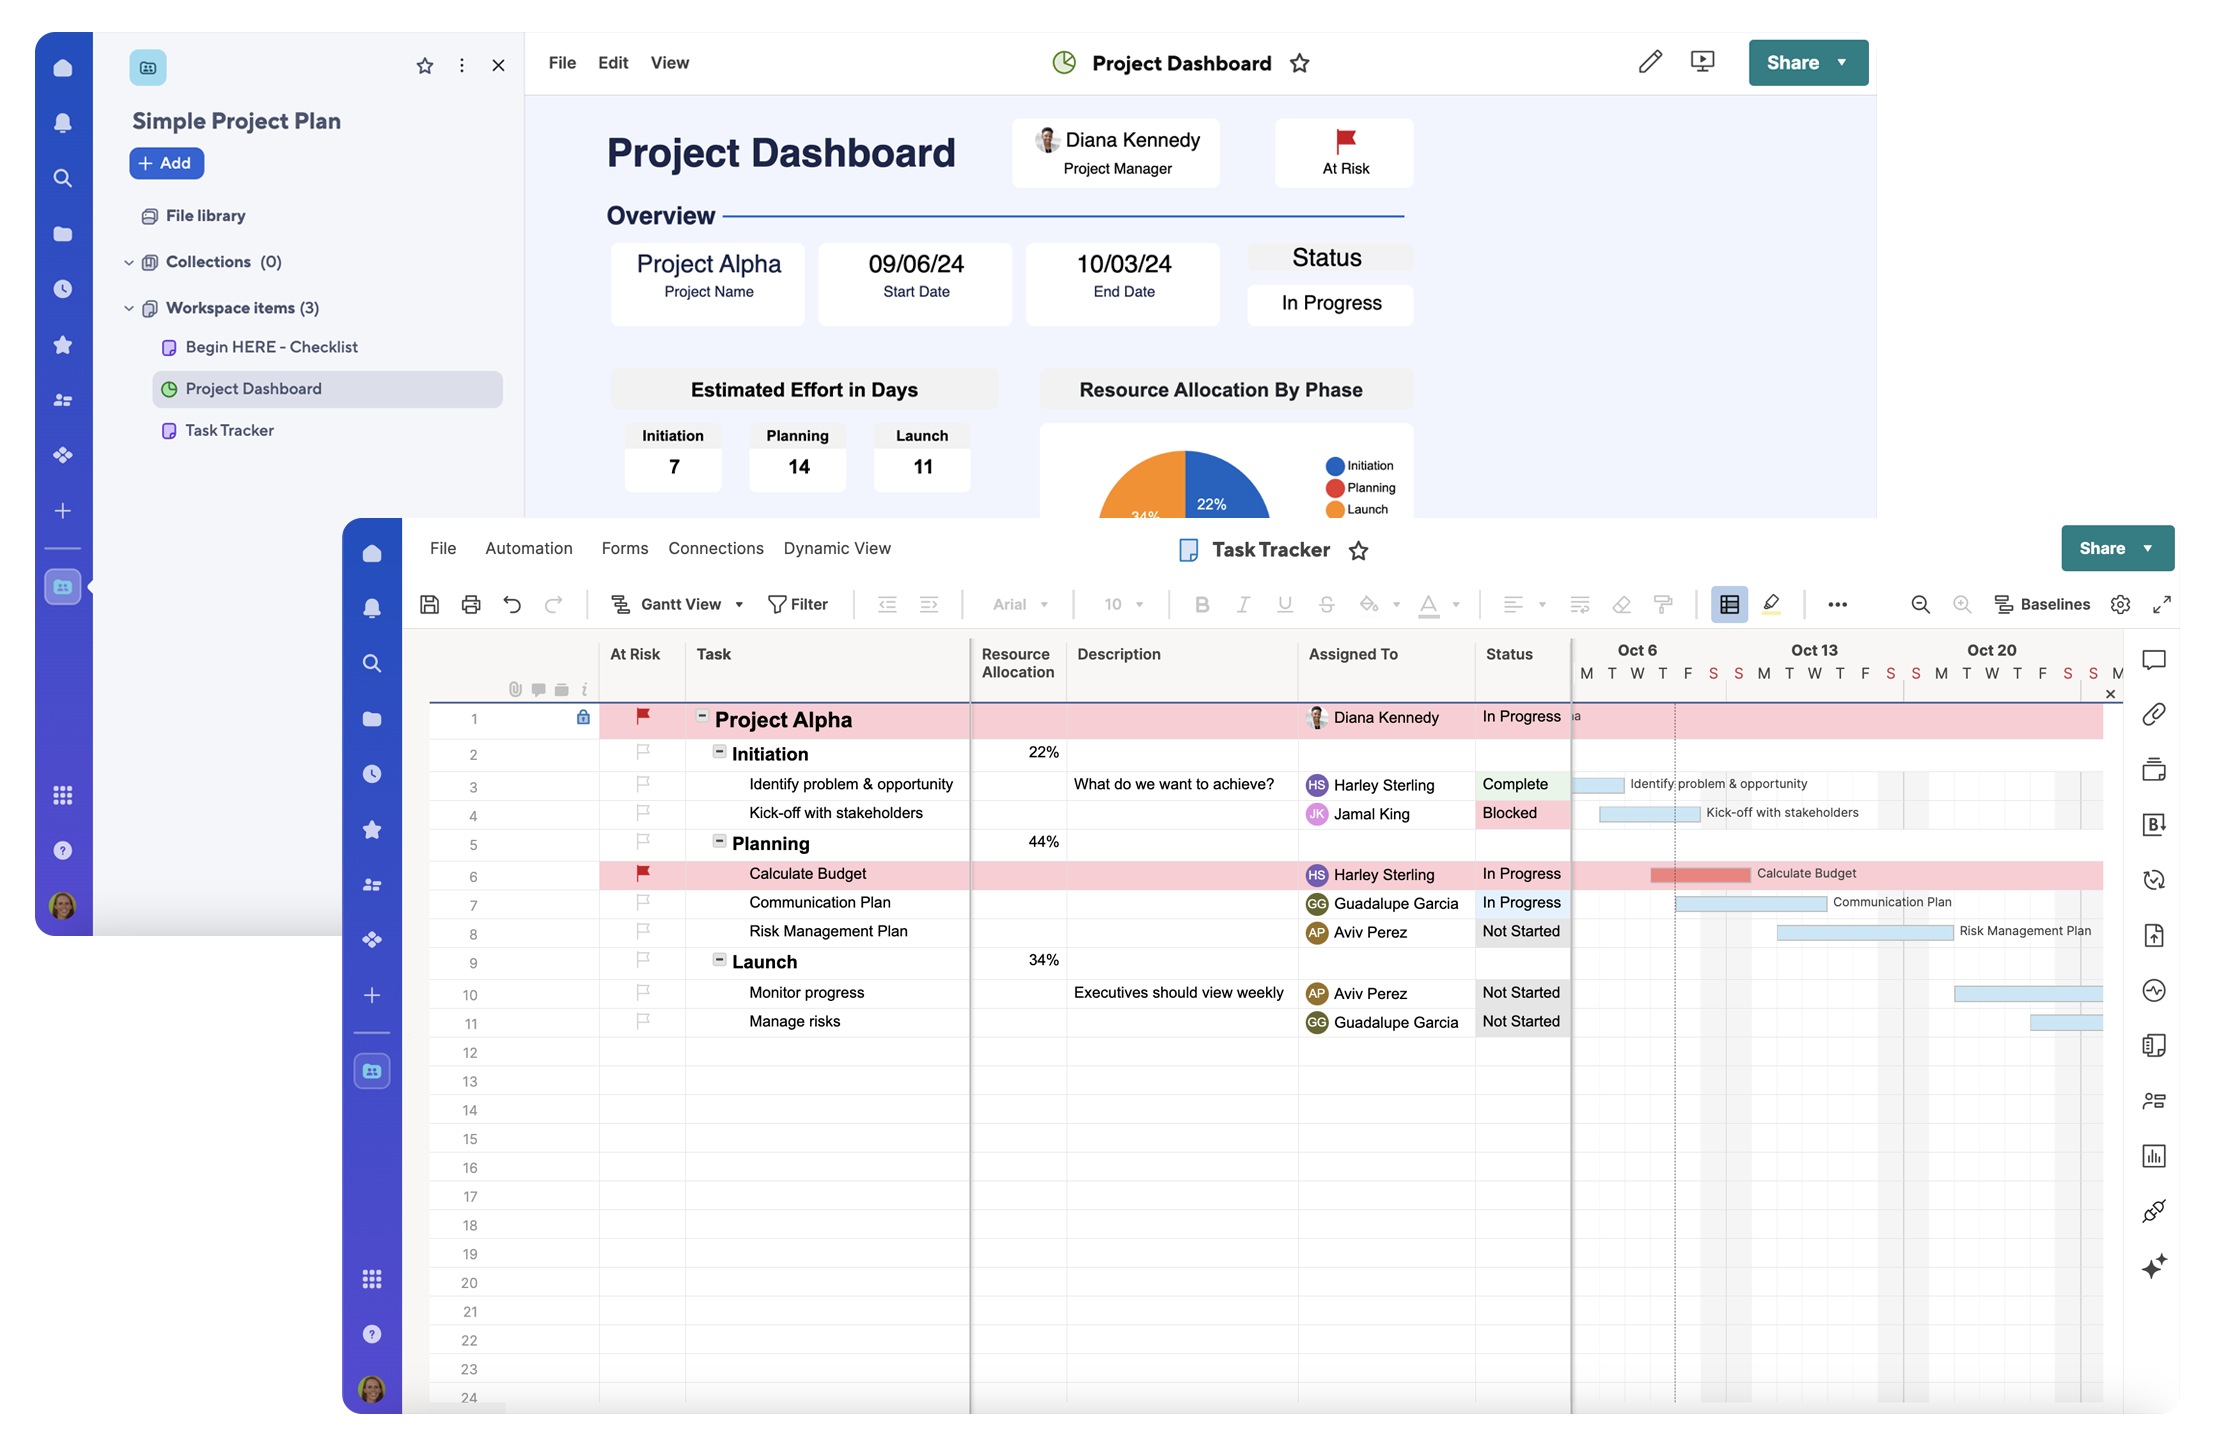This screenshot has width=2217, height=1441.
Task: Click the print icon in Gantt toolbar
Action: tap(470, 603)
